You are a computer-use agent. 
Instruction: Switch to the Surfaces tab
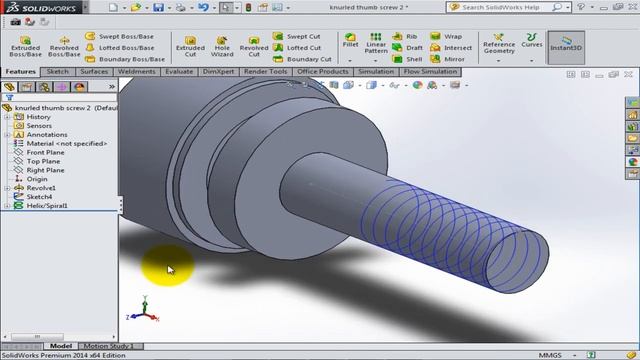click(94, 72)
